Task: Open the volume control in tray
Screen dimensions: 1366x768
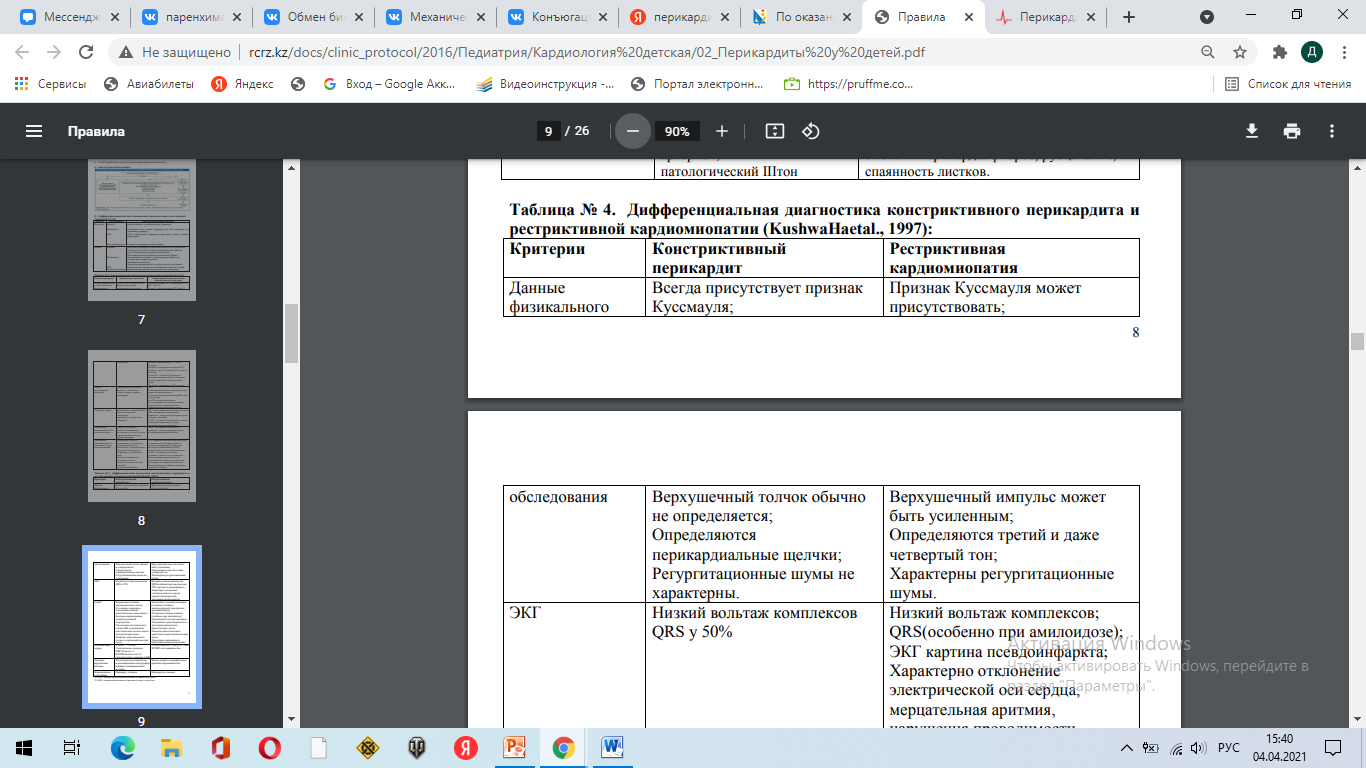Action: (x=1198, y=747)
